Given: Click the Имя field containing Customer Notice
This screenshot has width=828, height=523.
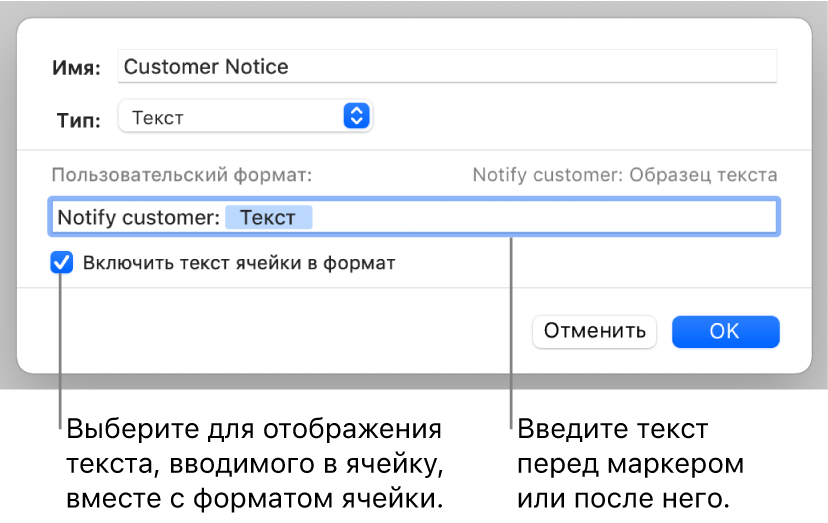Looking at the screenshot, I should [447, 66].
